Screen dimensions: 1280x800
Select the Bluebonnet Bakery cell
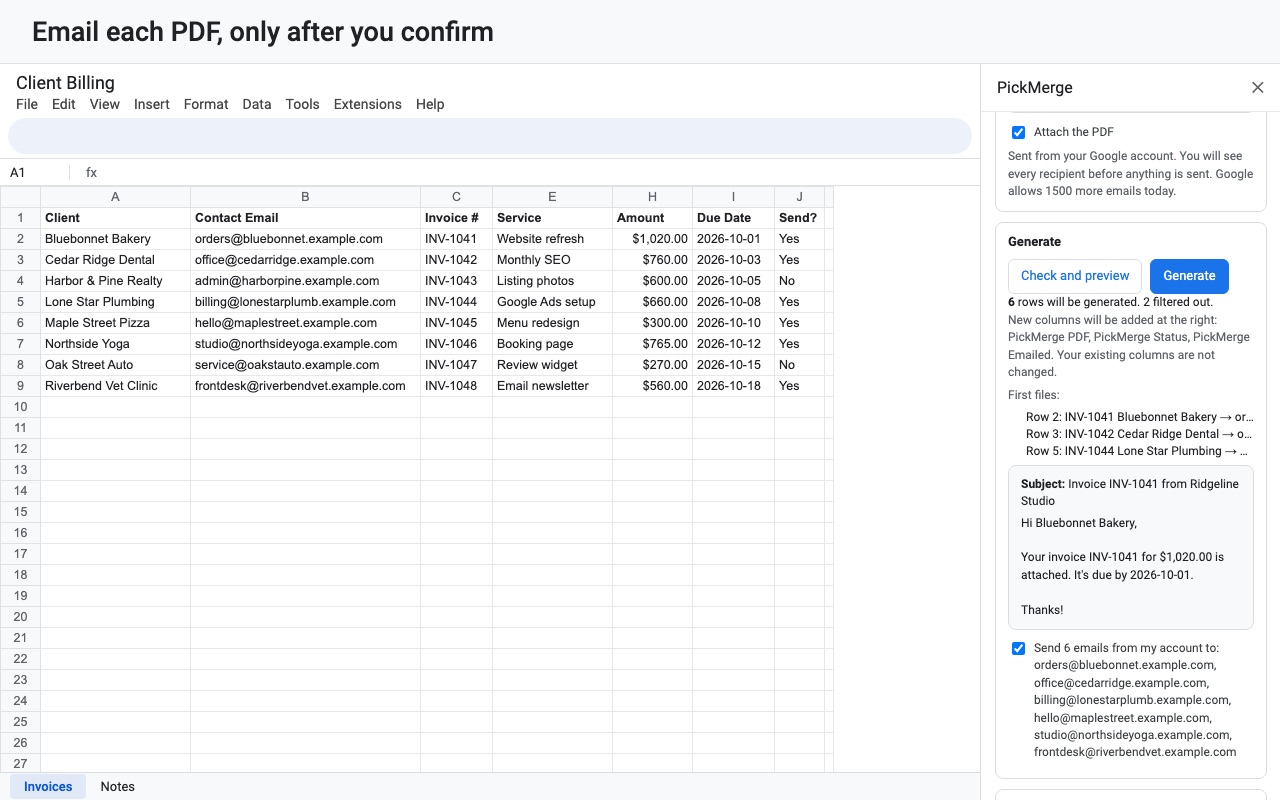[115, 239]
